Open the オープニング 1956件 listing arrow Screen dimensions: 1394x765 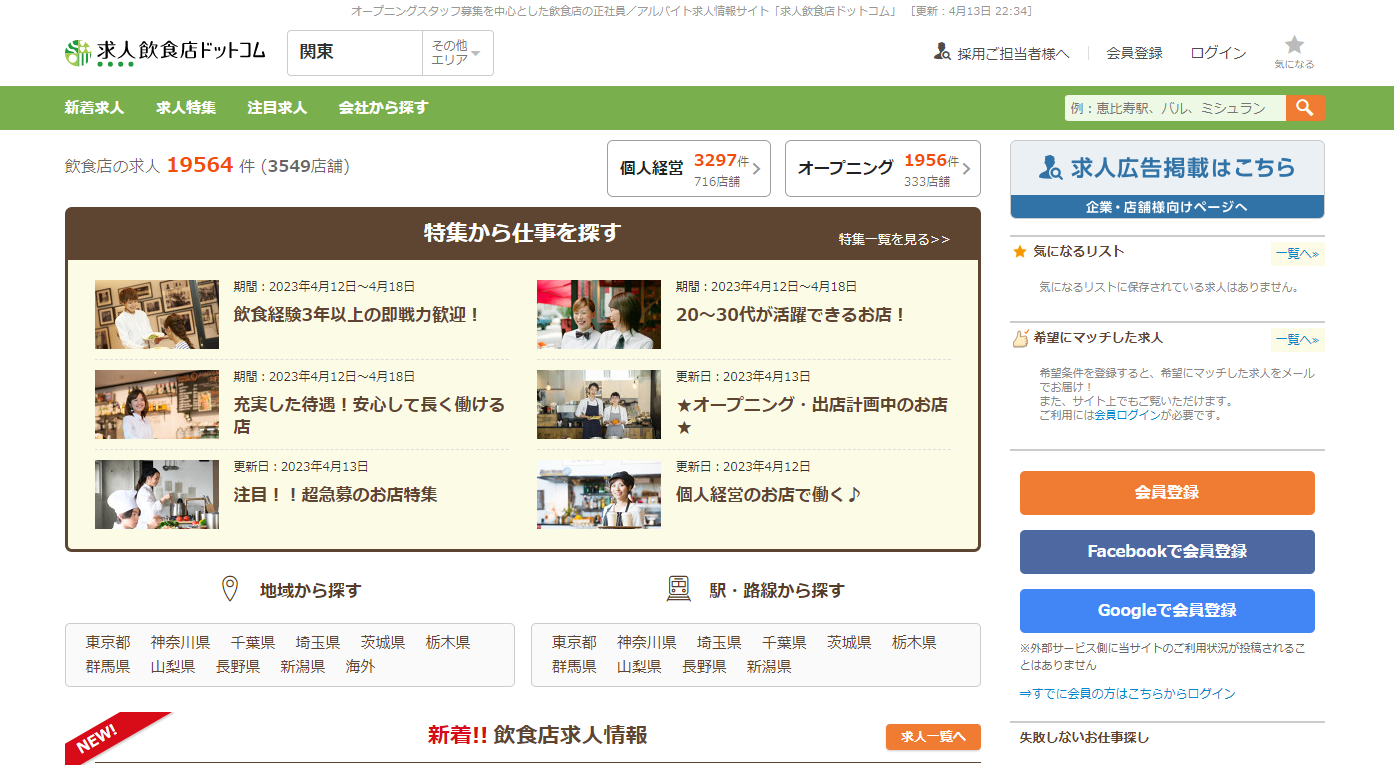click(965, 168)
